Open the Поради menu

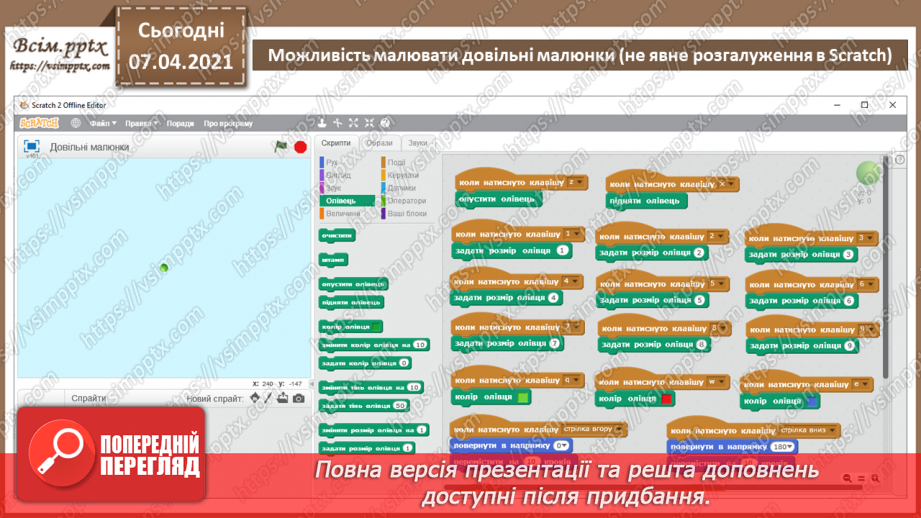tap(180, 123)
